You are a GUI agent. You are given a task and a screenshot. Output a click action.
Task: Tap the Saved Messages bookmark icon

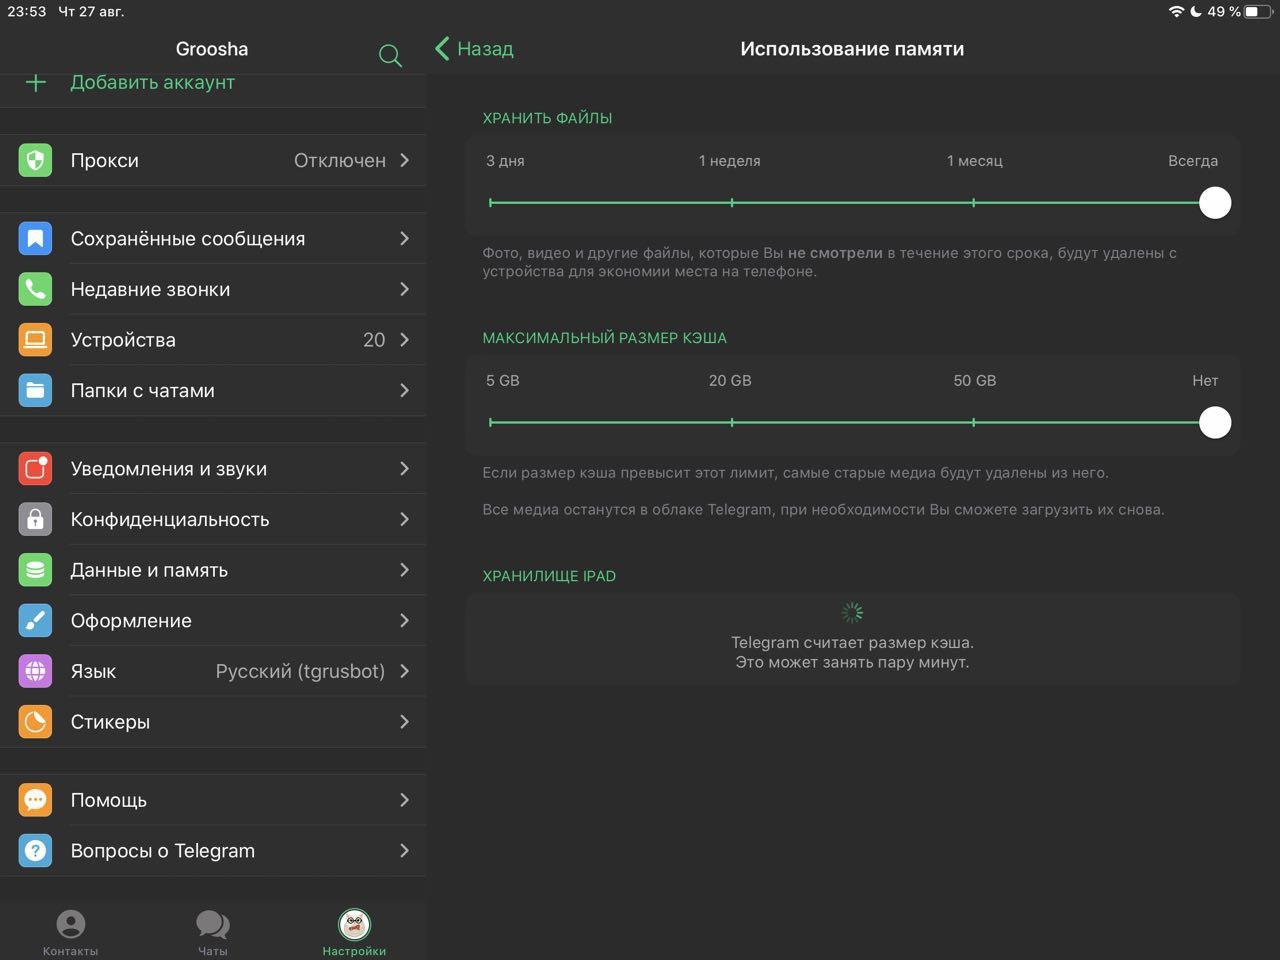(35, 238)
